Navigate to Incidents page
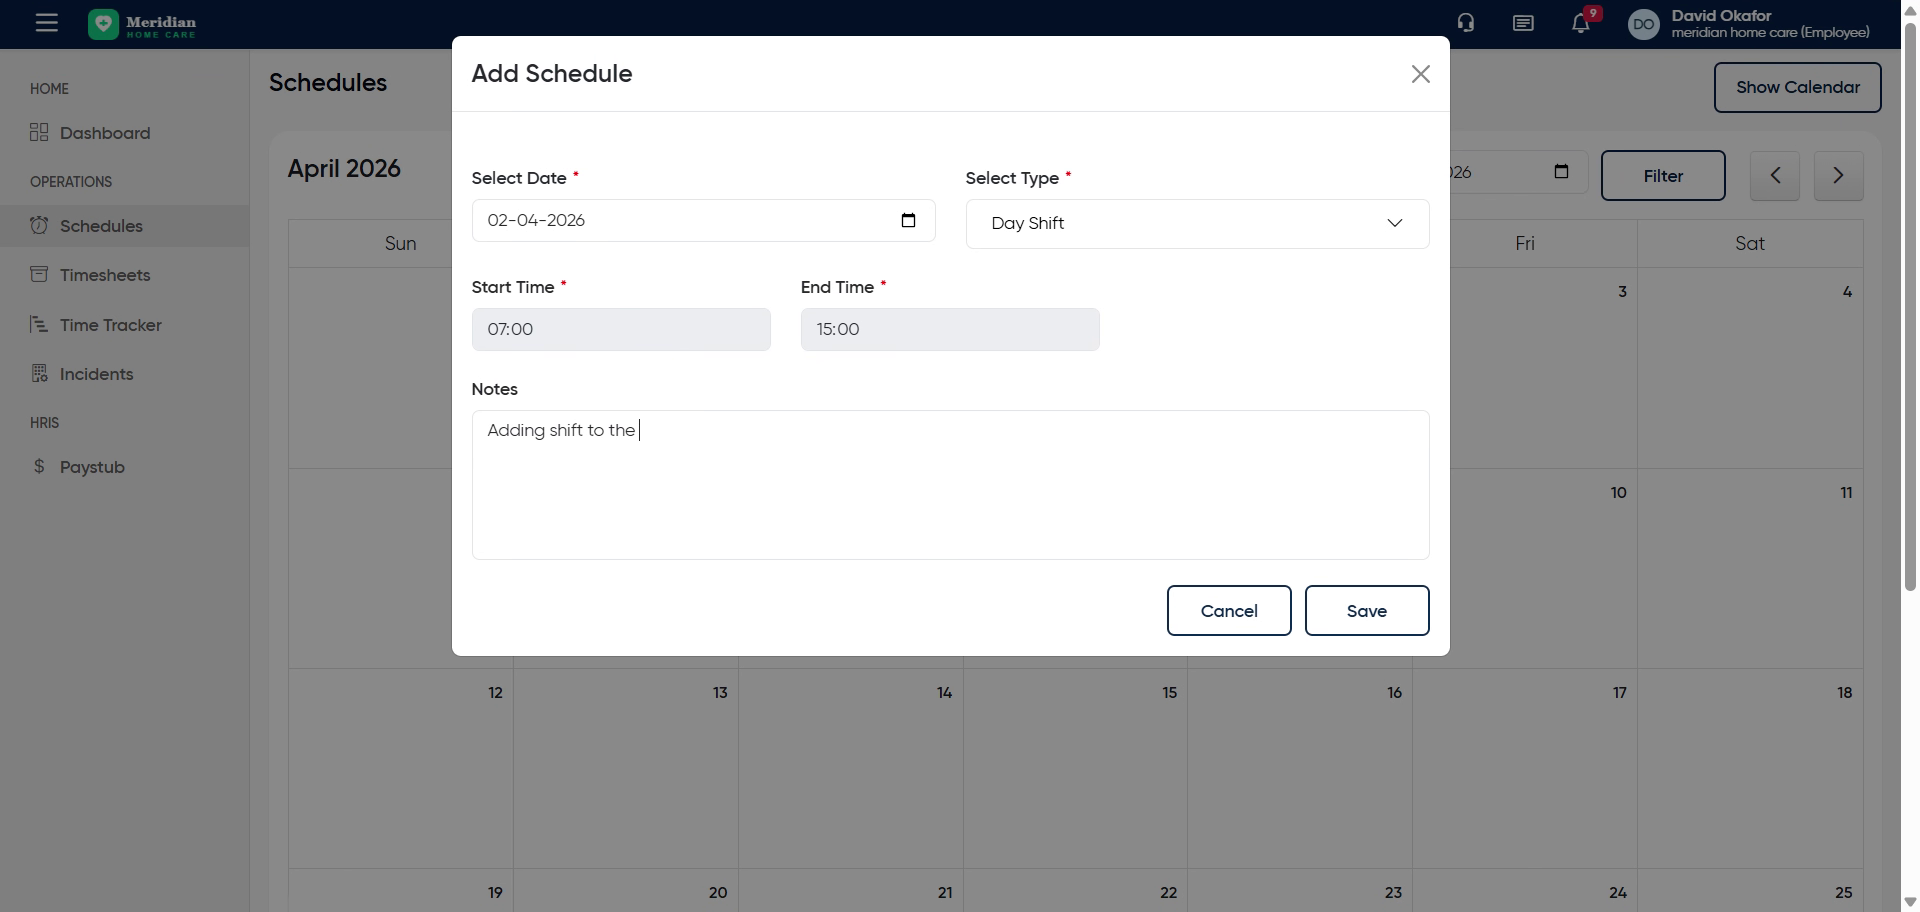The image size is (1920, 912). pyautogui.click(x=96, y=374)
